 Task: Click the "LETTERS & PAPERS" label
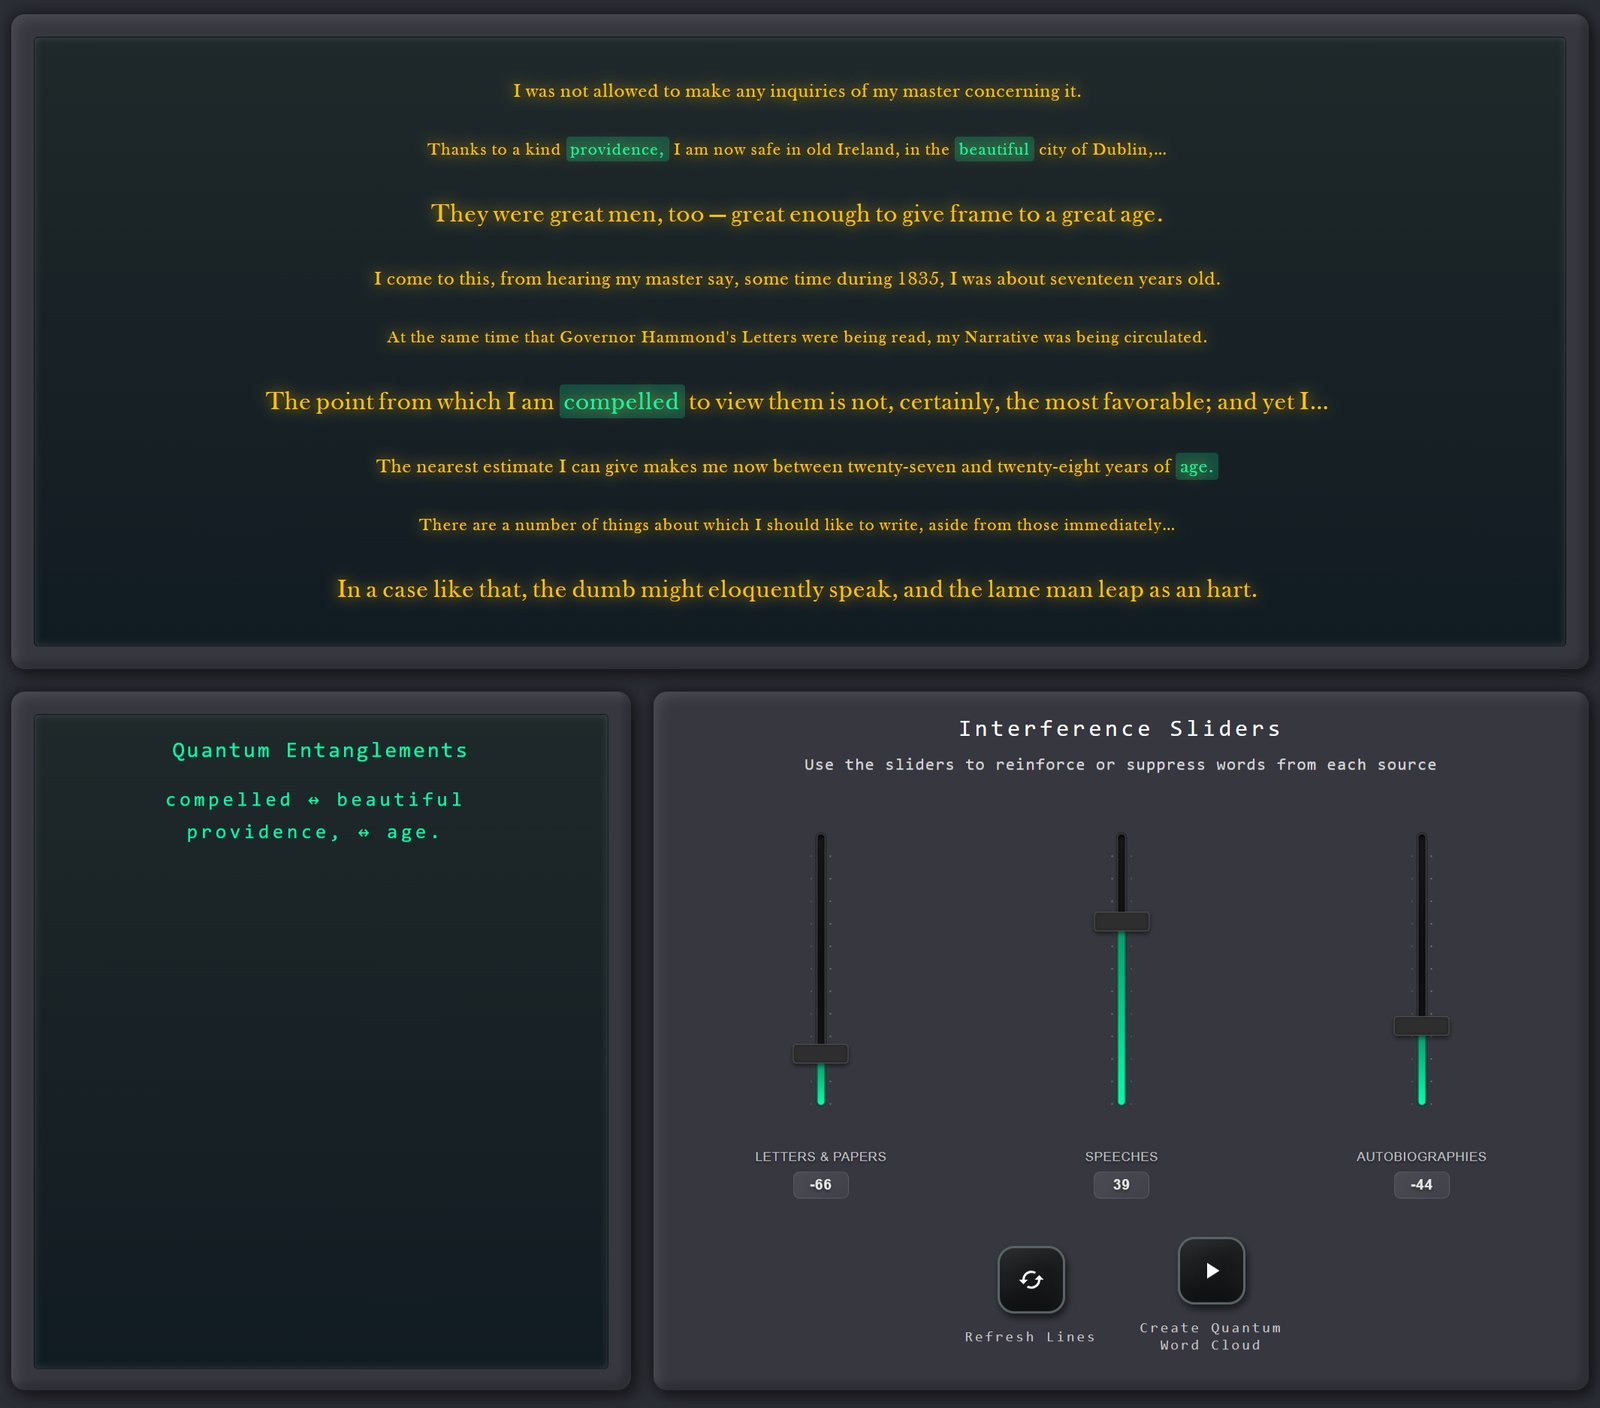click(x=821, y=1157)
